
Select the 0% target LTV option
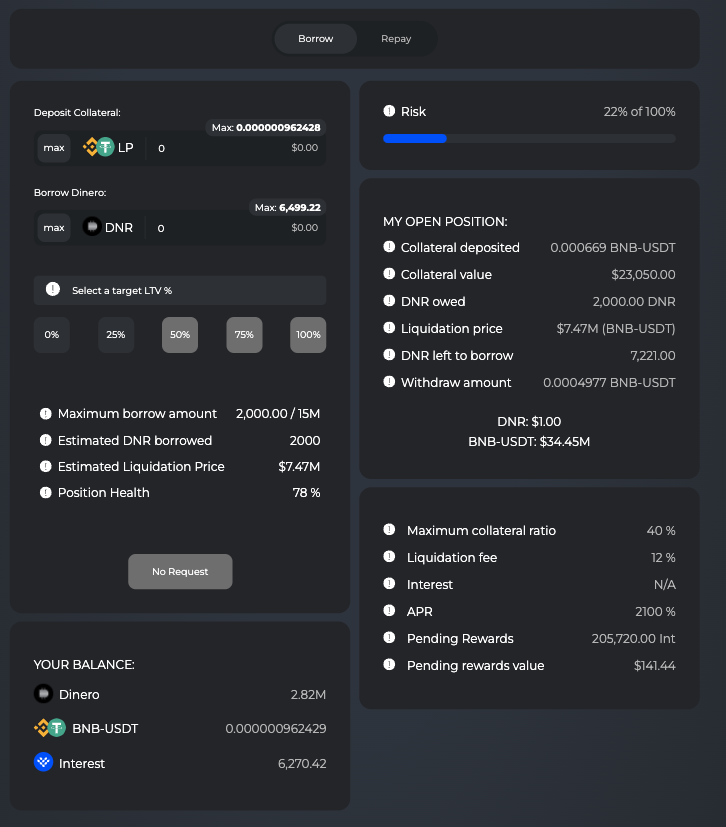point(52,334)
